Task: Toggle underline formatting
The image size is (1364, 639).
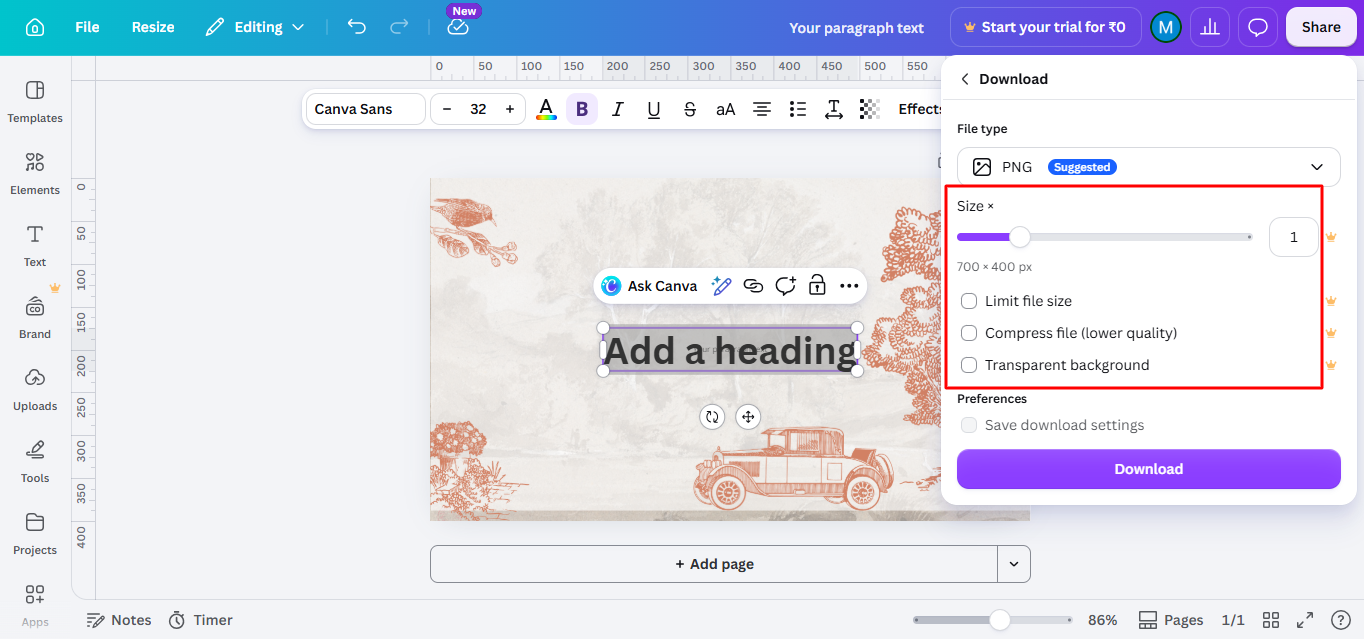Action: (x=654, y=109)
